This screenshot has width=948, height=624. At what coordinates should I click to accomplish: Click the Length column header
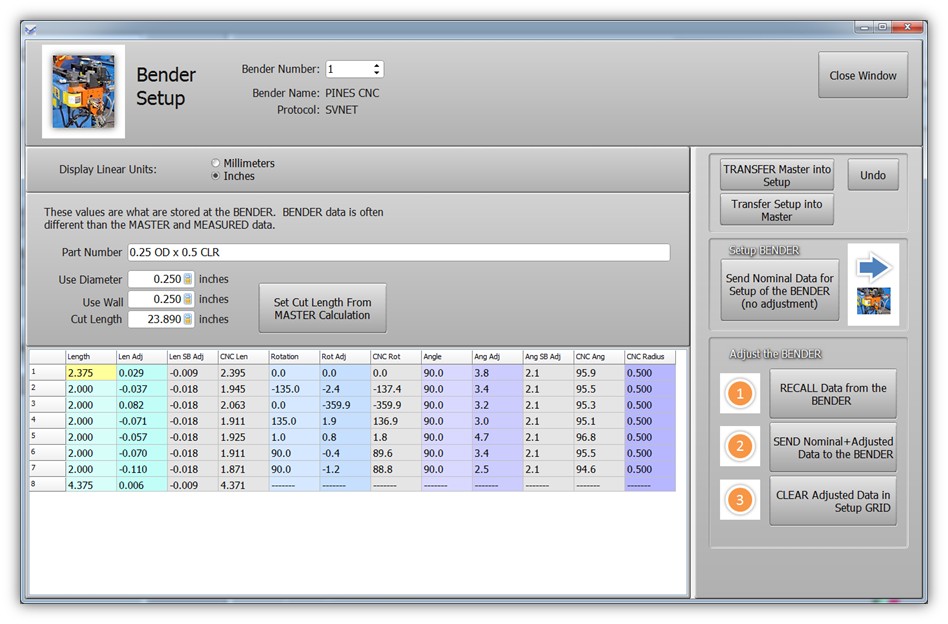(89, 357)
